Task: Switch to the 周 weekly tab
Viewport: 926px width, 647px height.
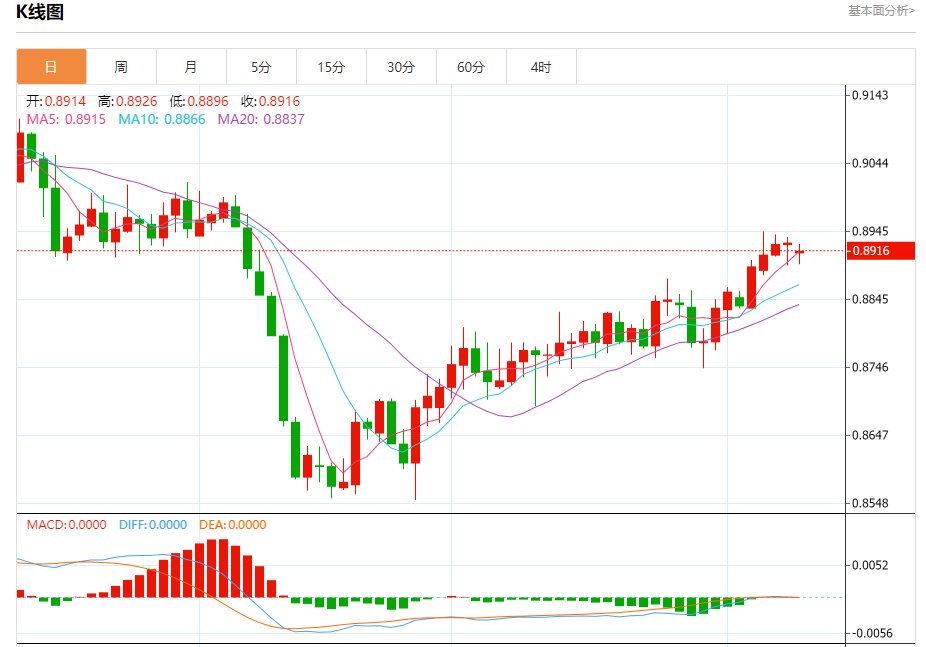Action: tap(121, 67)
